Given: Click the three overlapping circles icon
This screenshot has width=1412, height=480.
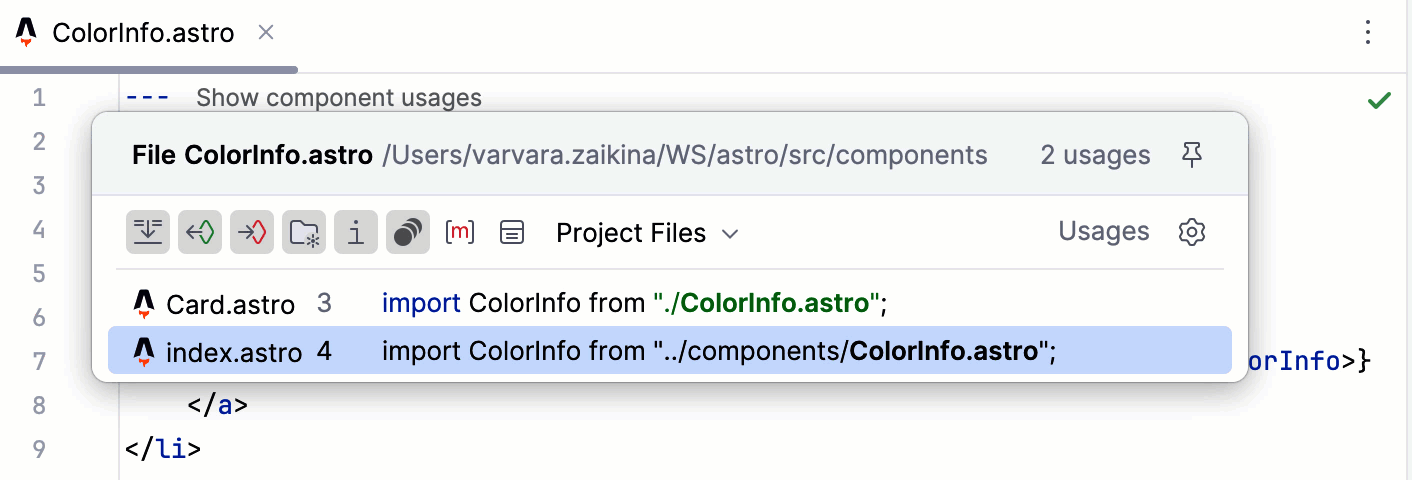Looking at the screenshot, I should click(408, 233).
